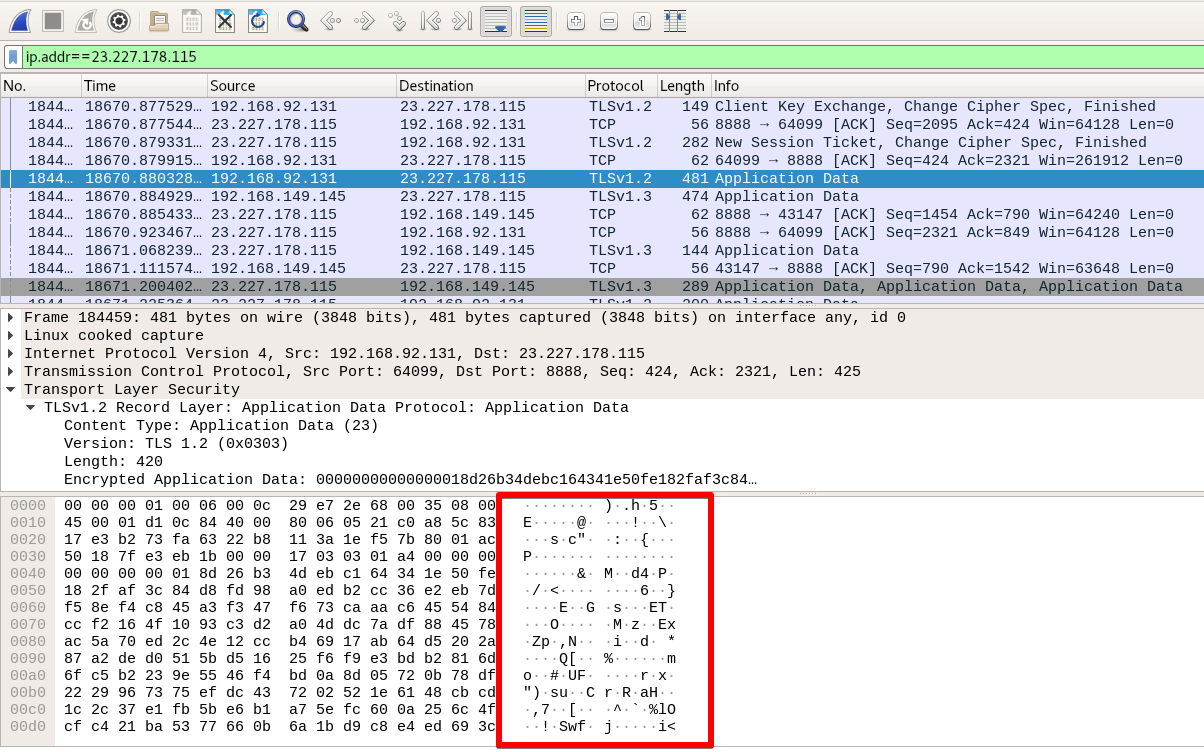
Task: Expand the Transmission Control Protocol row
Action: pos(11,372)
